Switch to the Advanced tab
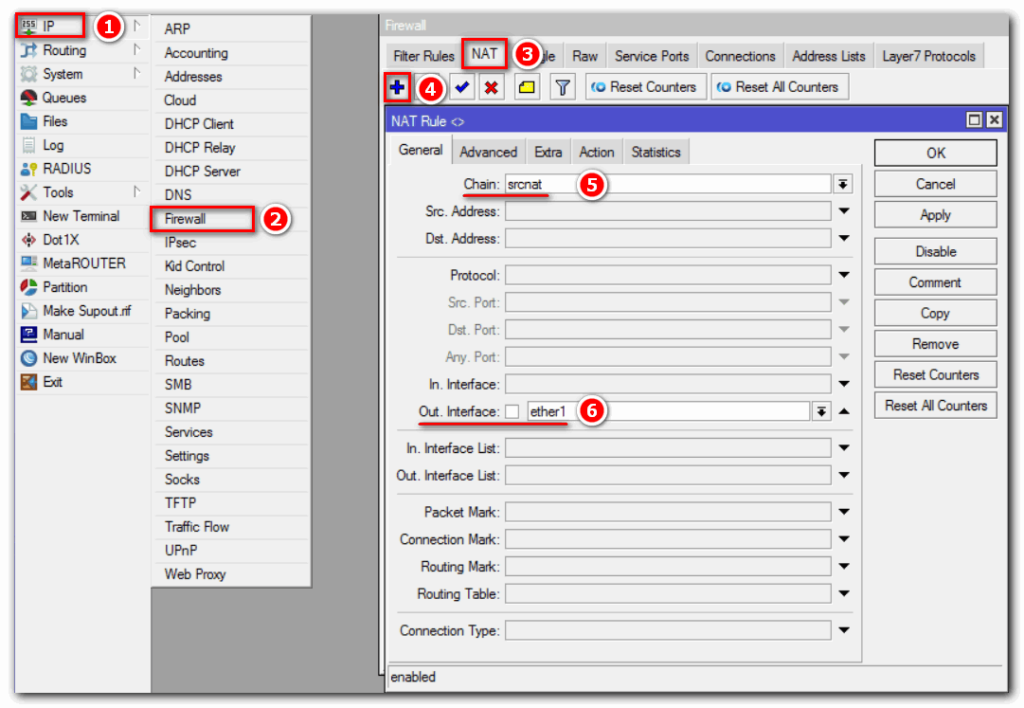The width and height of the screenshot is (1024, 708). pyautogui.click(x=488, y=152)
